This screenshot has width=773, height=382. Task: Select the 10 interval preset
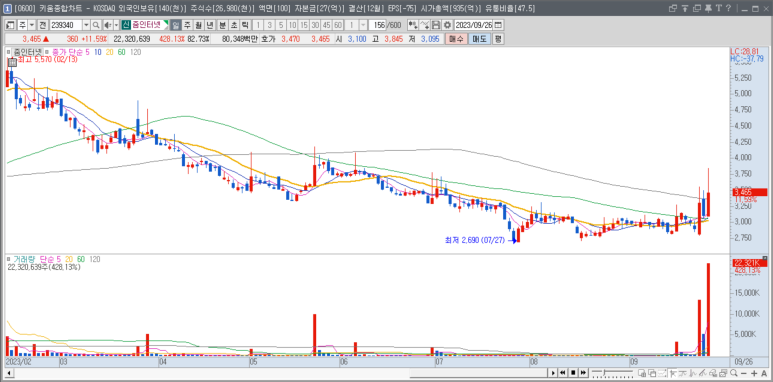tap(292, 25)
